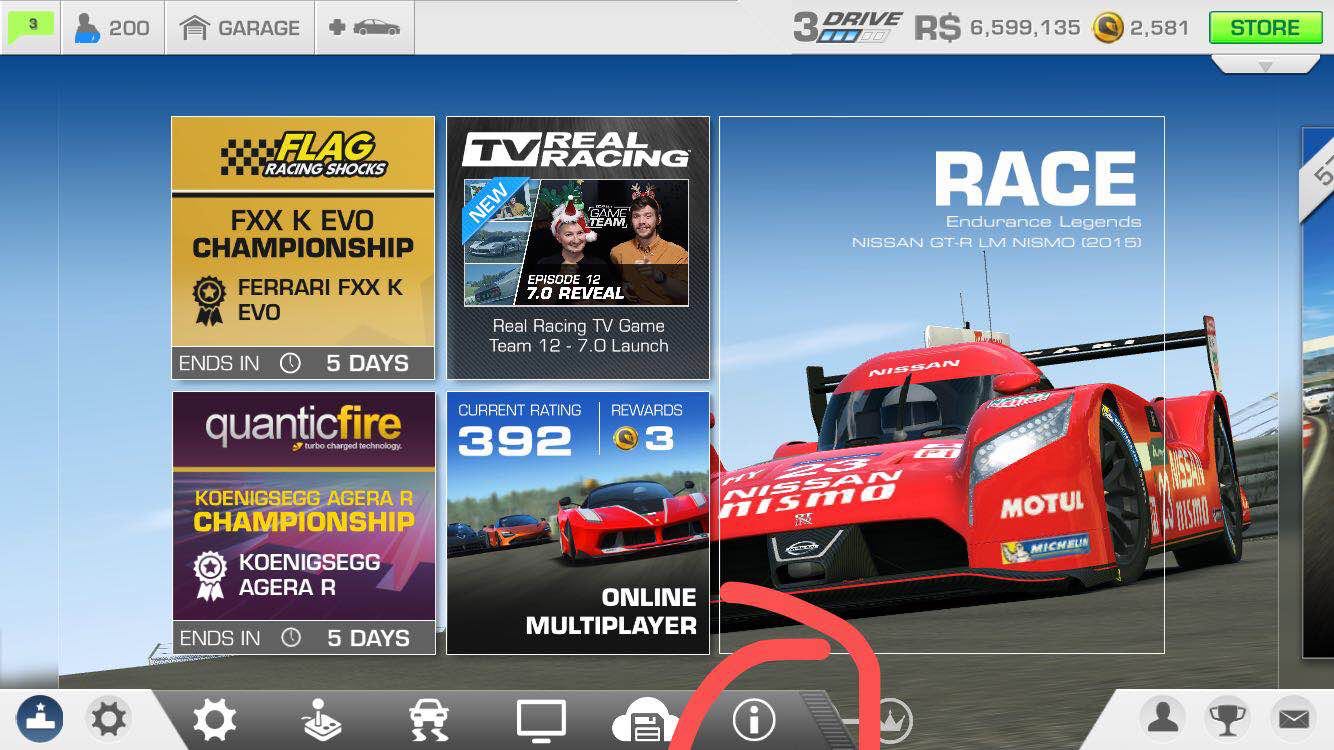The height and width of the screenshot is (750, 1334).
Task: Select the podium home icon
Action: click(40, 718)
